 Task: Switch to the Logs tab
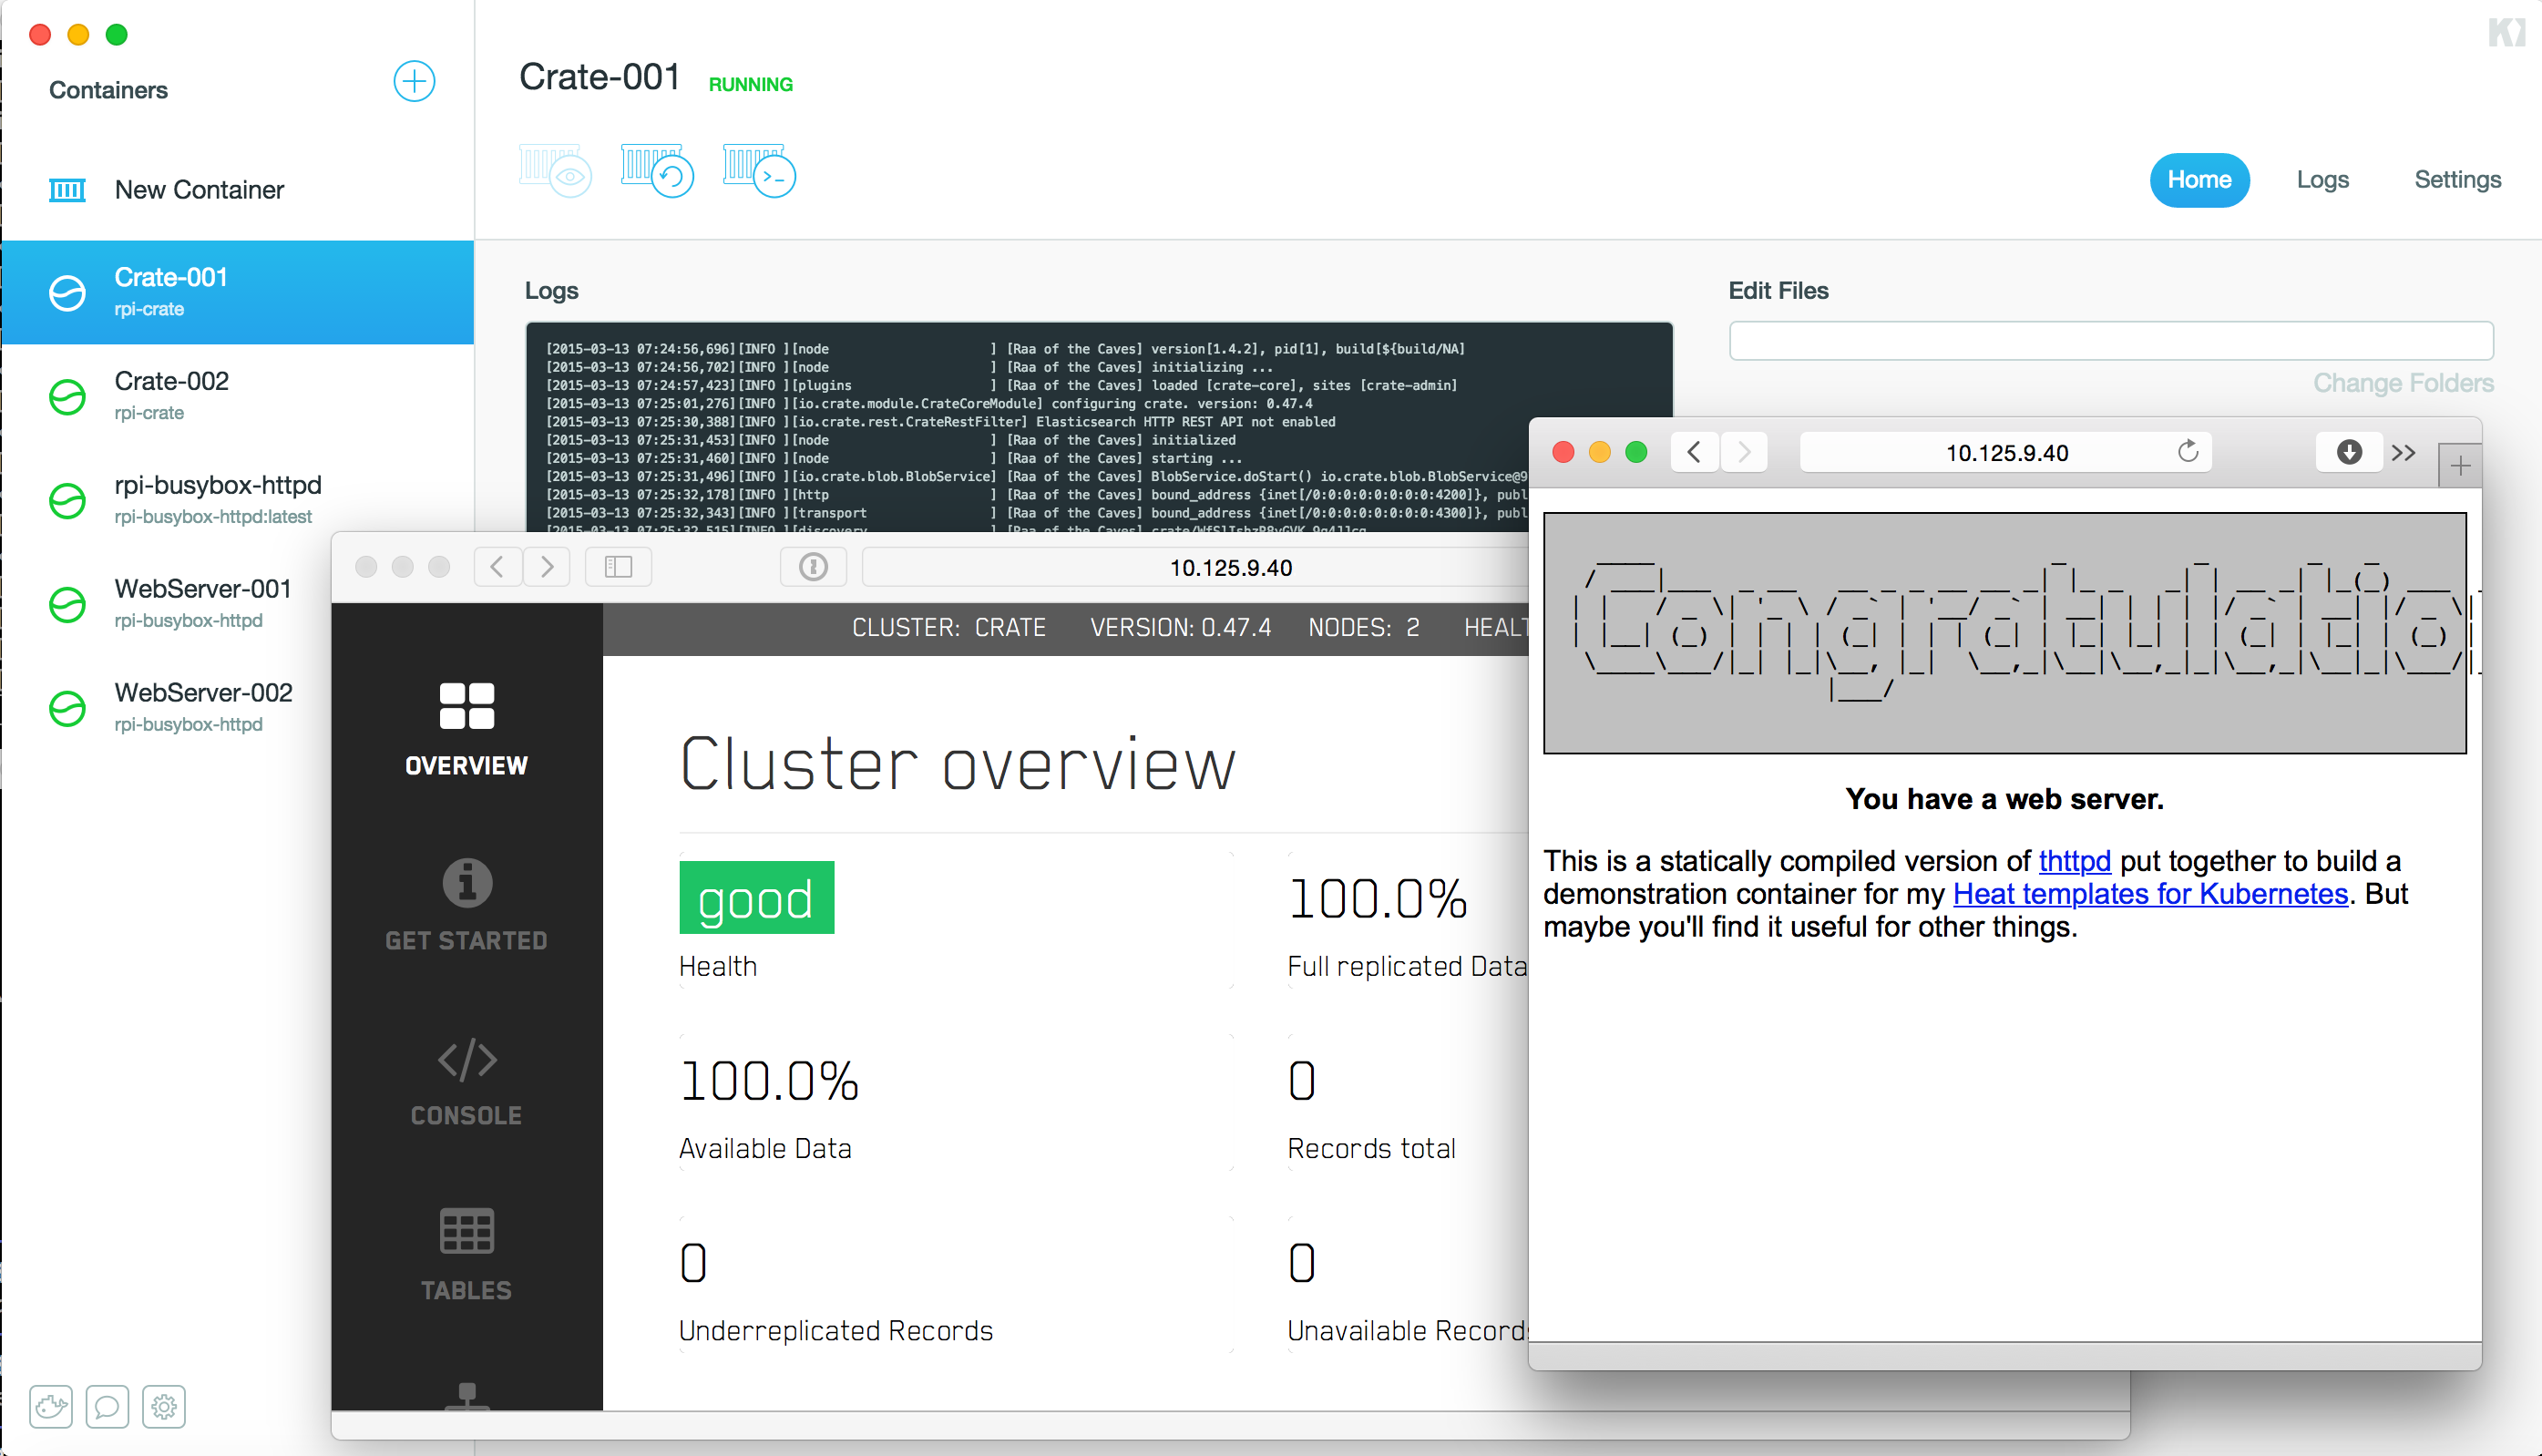pos(2323,178)
